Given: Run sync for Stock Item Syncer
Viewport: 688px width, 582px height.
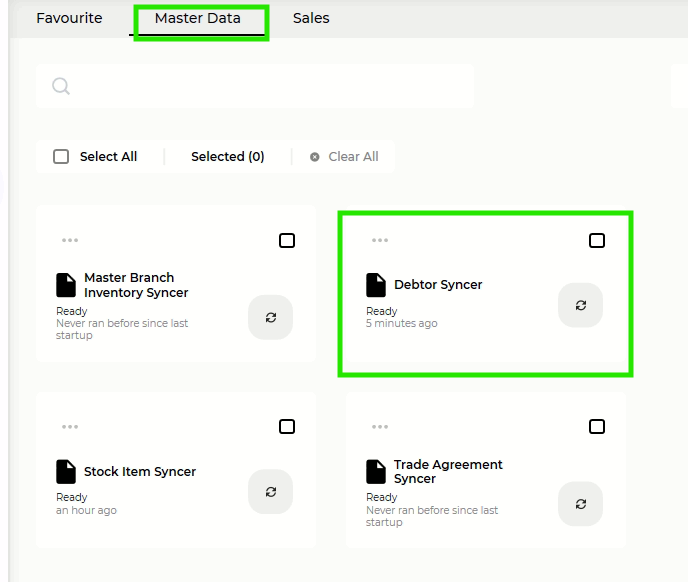Looking at the screenshot, I should [x=270, y=491].
